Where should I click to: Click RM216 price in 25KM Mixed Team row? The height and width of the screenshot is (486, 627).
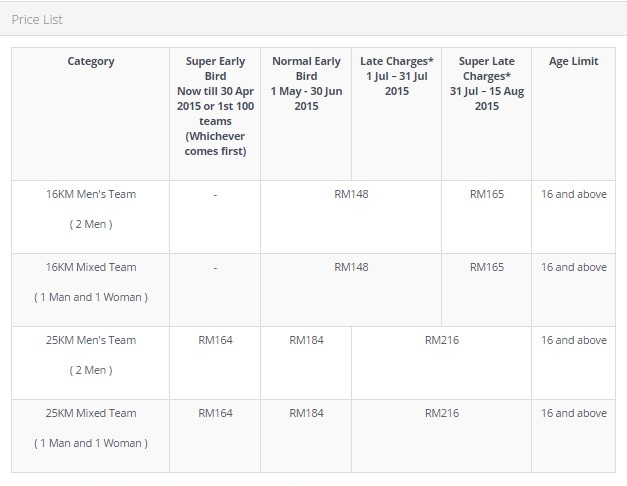[441, 413]
